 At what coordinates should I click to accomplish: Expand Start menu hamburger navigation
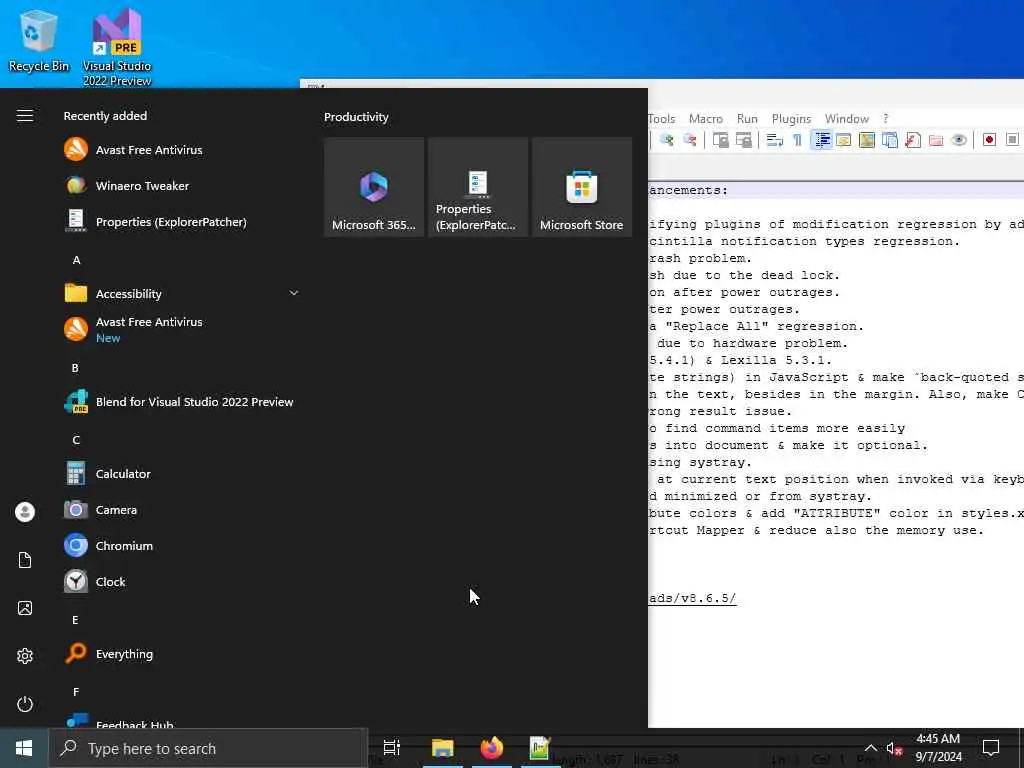pos(25,116)
